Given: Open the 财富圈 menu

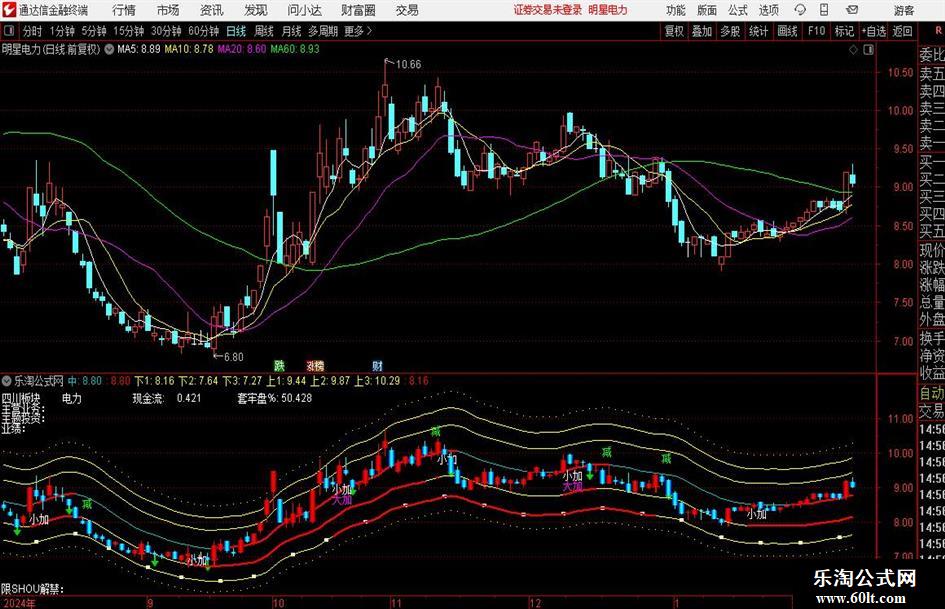Looking at the screenshot, I should coord(358,10).
